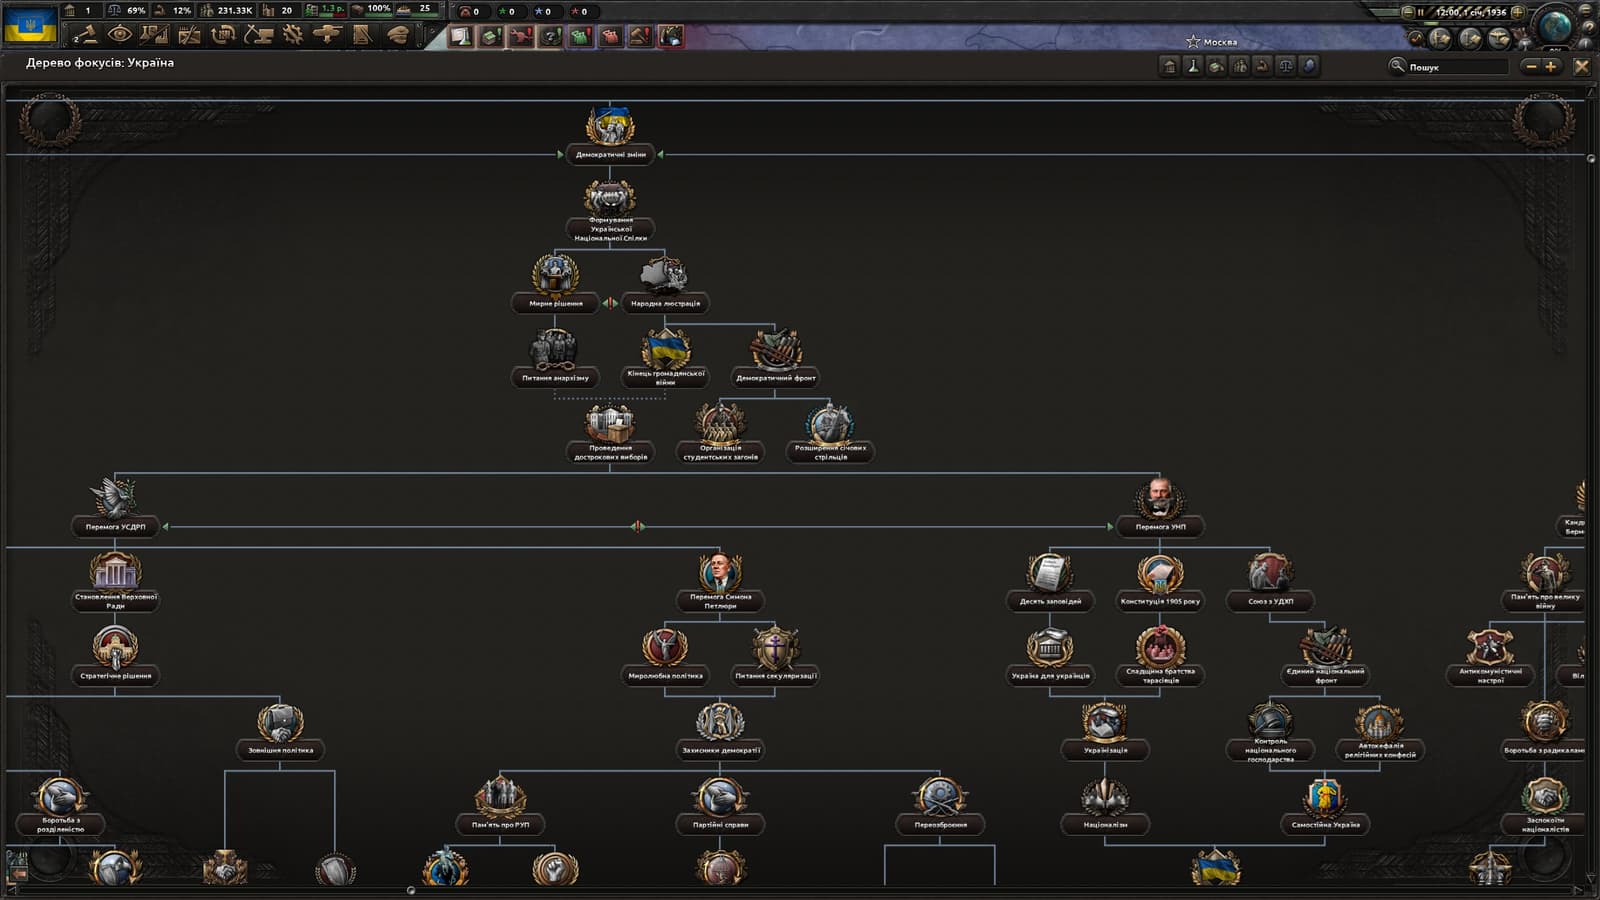
Task: Open the Decisions menu with the gavel icon
Action: point(86,35)
